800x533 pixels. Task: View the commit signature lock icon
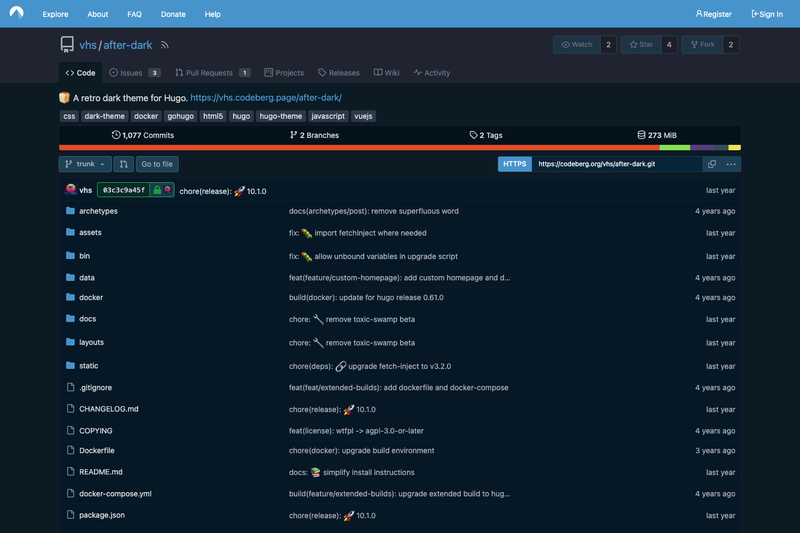pos(157,190)
